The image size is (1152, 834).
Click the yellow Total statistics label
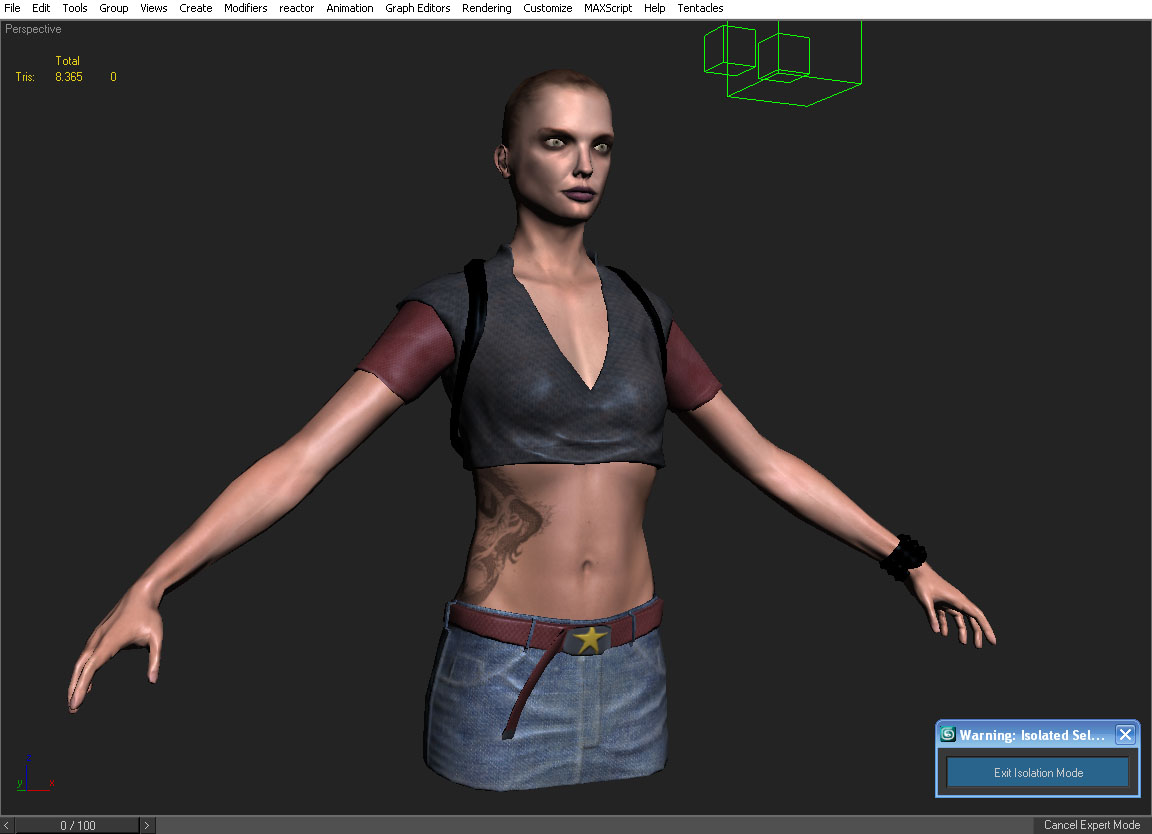[68, 61]
